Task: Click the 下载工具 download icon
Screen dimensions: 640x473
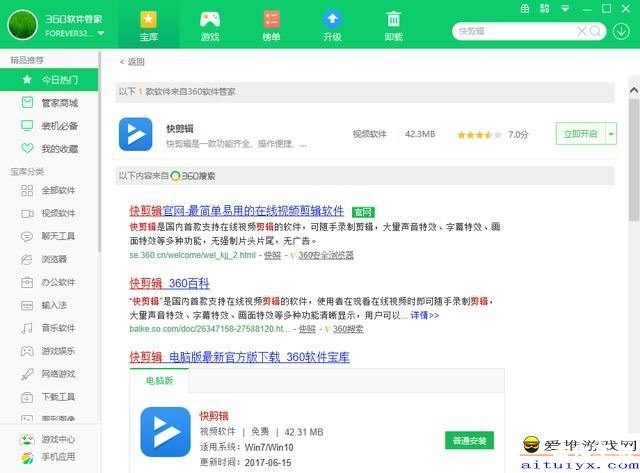Action: coord(27,397)
